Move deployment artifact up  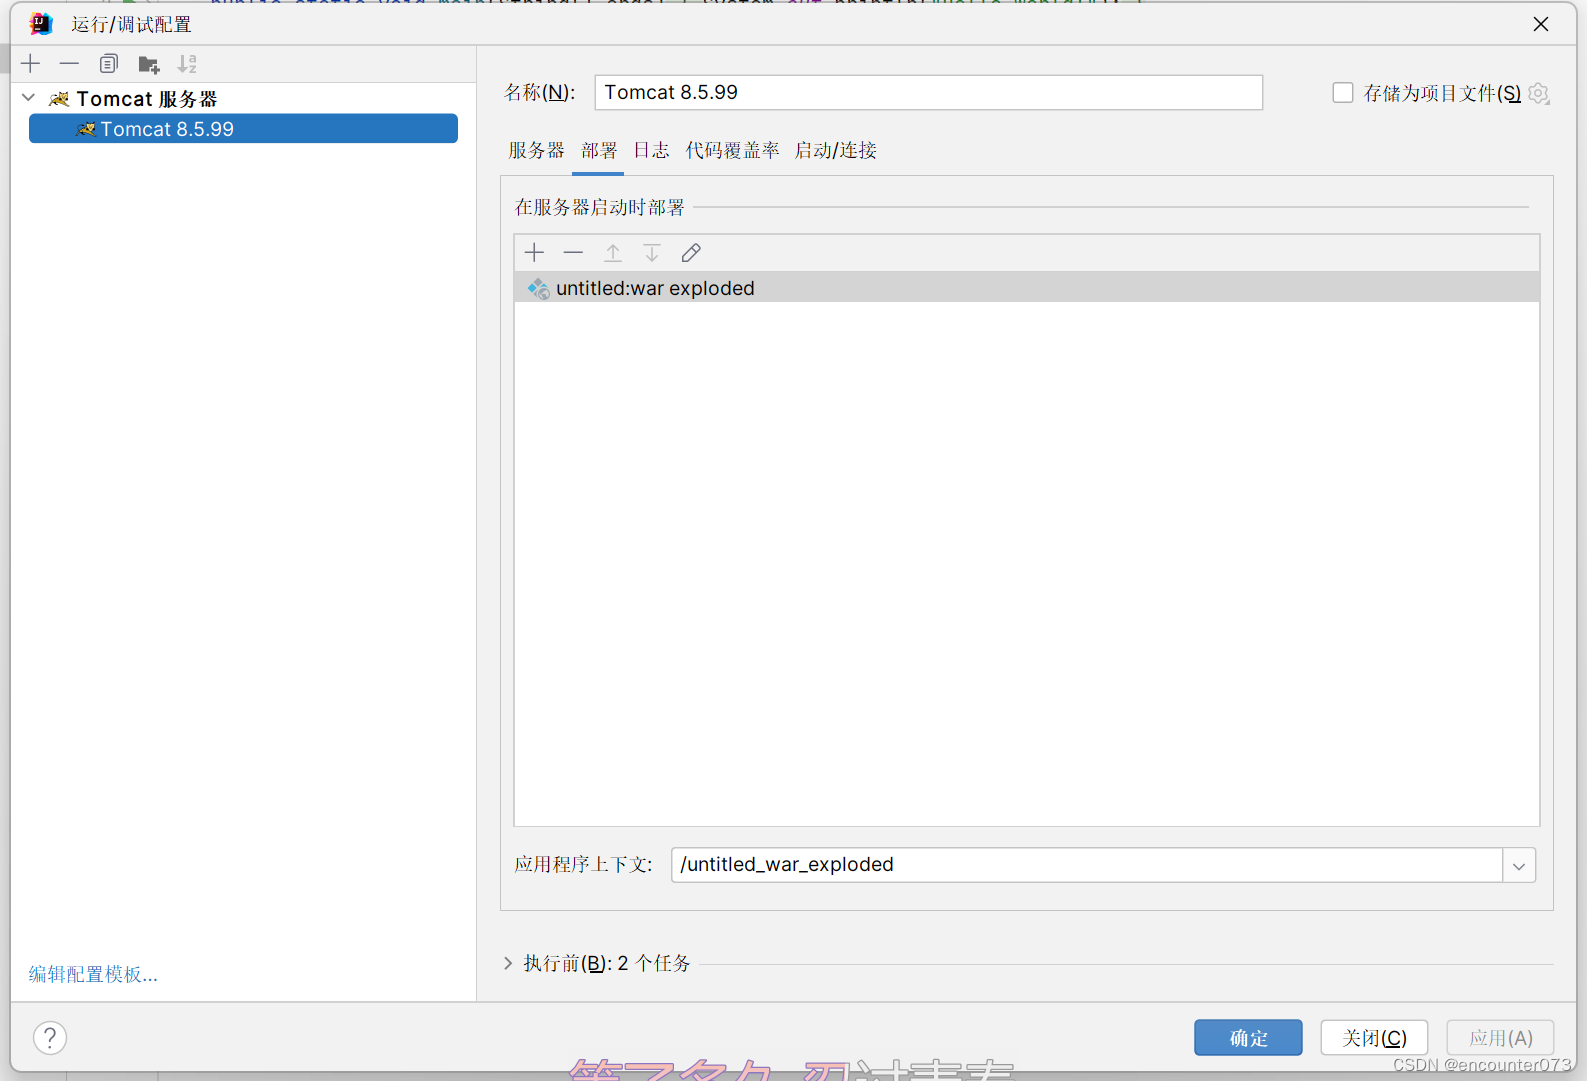[x=612, y=253]
